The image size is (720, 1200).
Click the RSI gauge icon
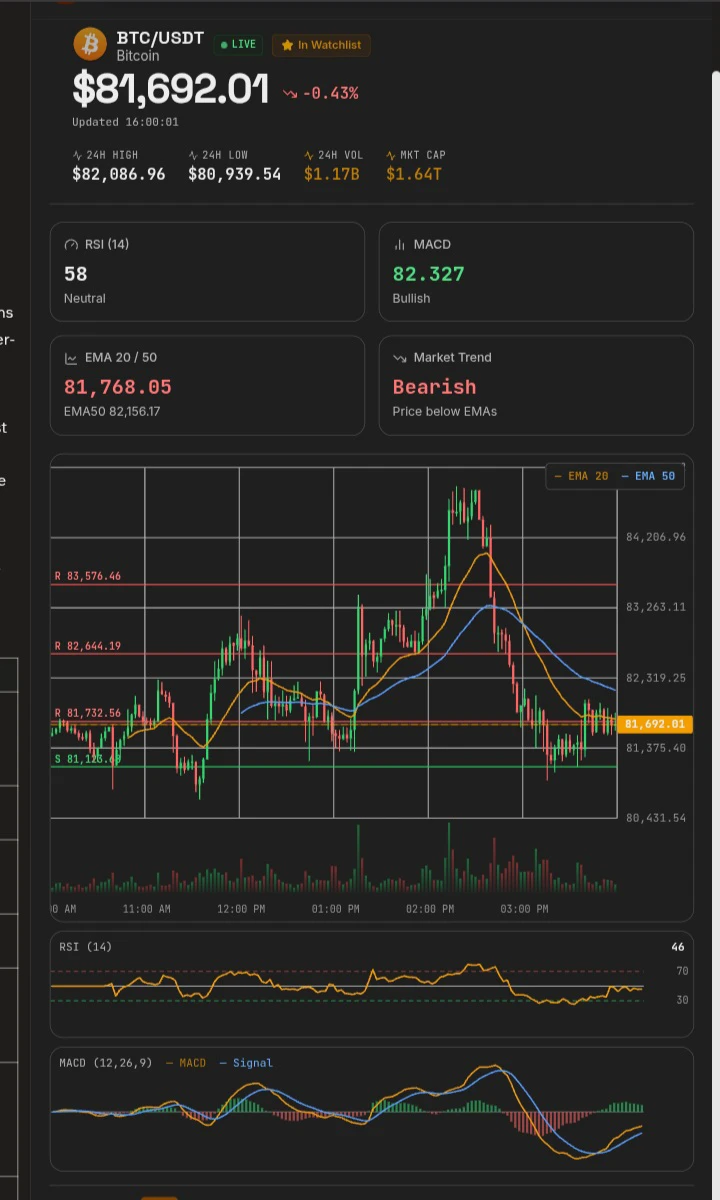pyautogui.click(x=71, y=245)
